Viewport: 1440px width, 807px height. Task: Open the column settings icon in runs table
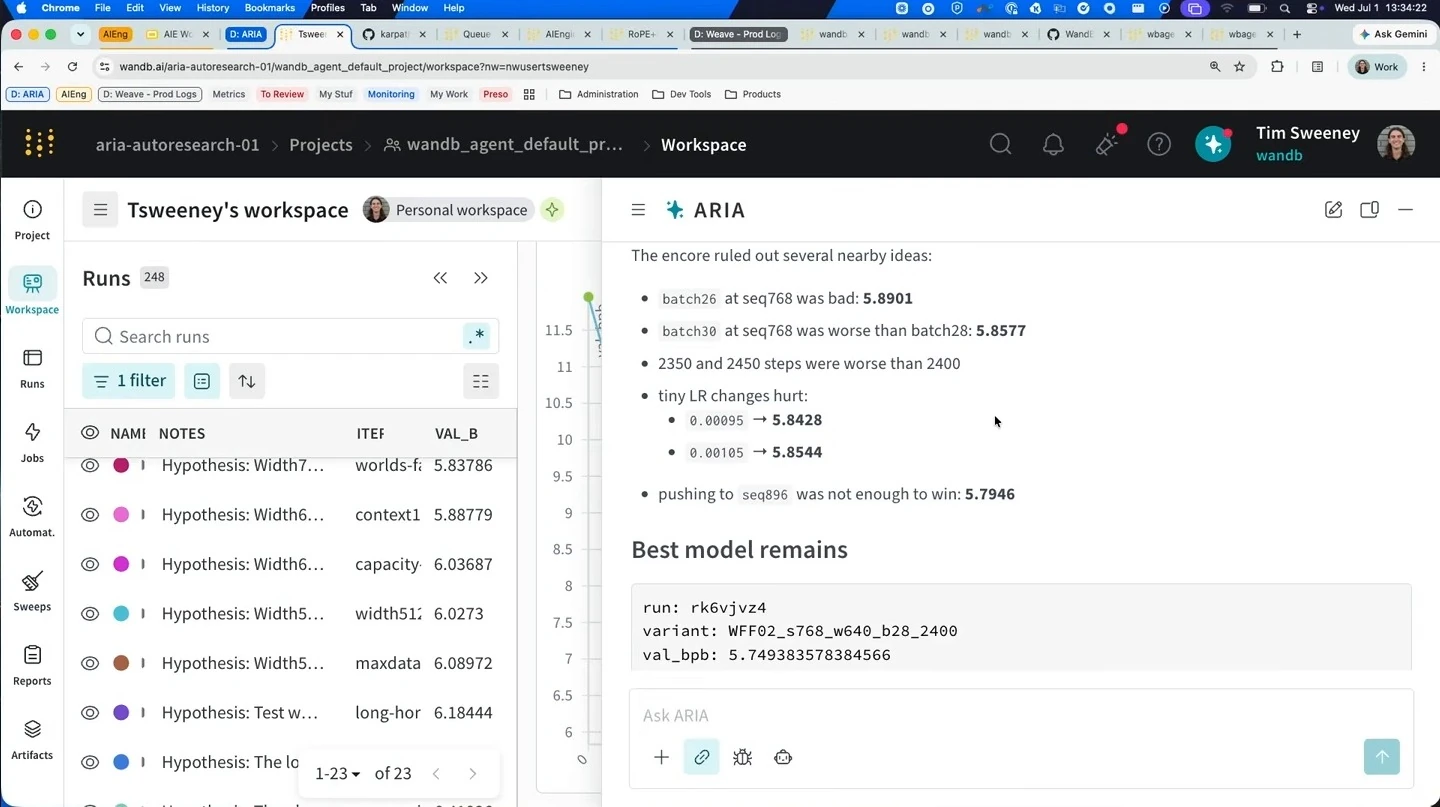(481, 381)
